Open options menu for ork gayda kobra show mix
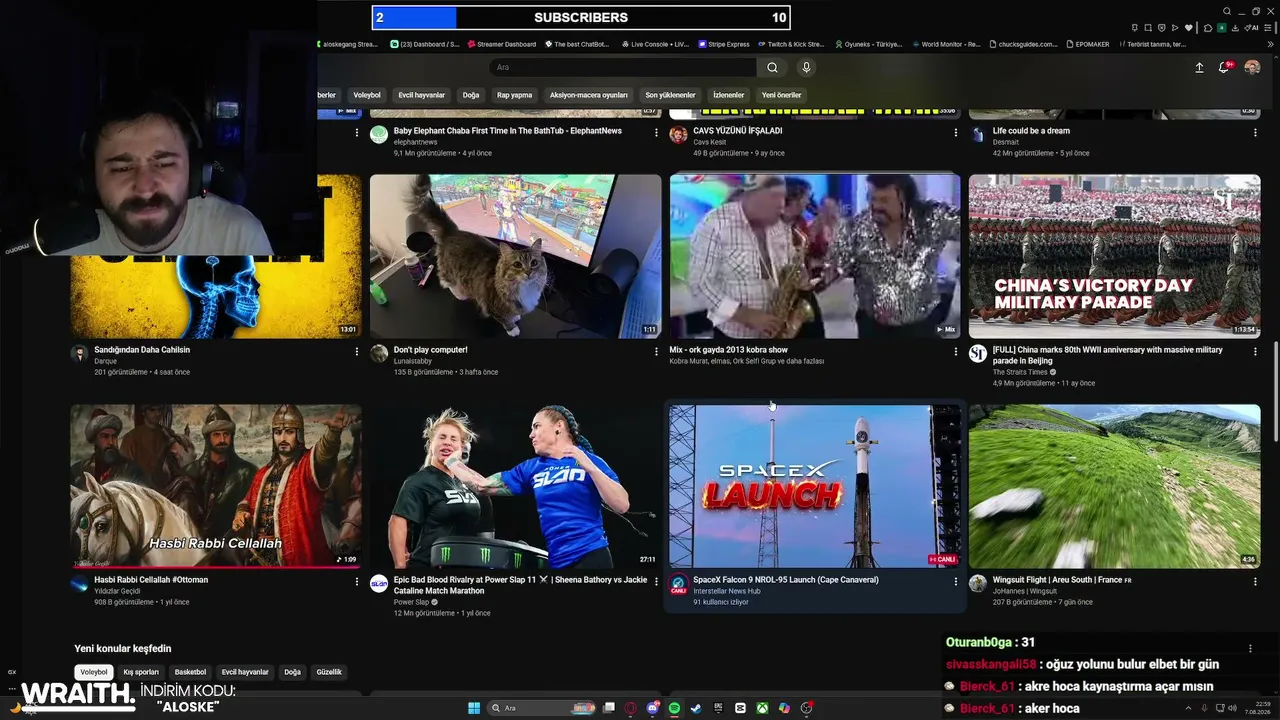This screenshot has height=720, width=1280. pyautogui.click(x=955, y=351)
